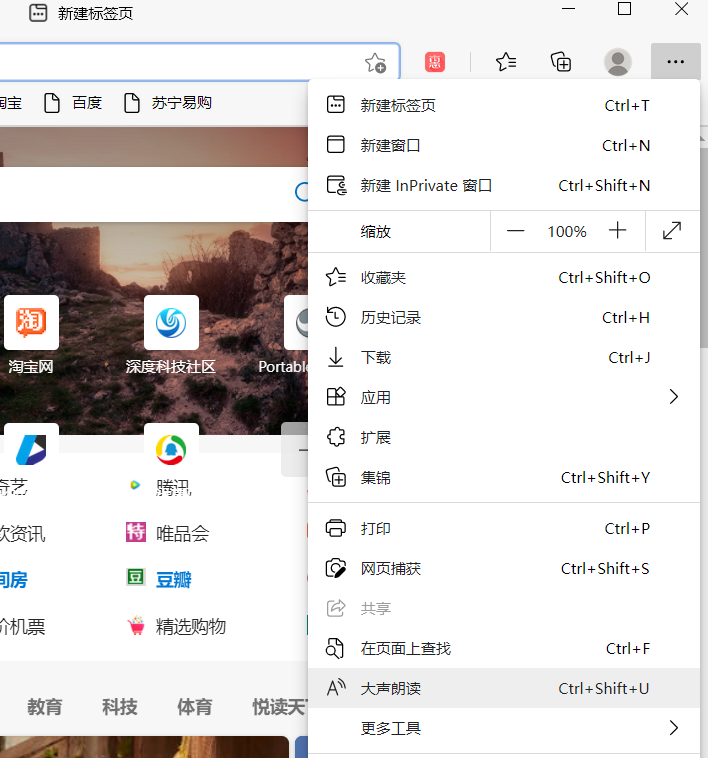The height and width of the screenshot is (758, 708).
Task: Switch to 体育 news tab
Action: click(194, 707)
